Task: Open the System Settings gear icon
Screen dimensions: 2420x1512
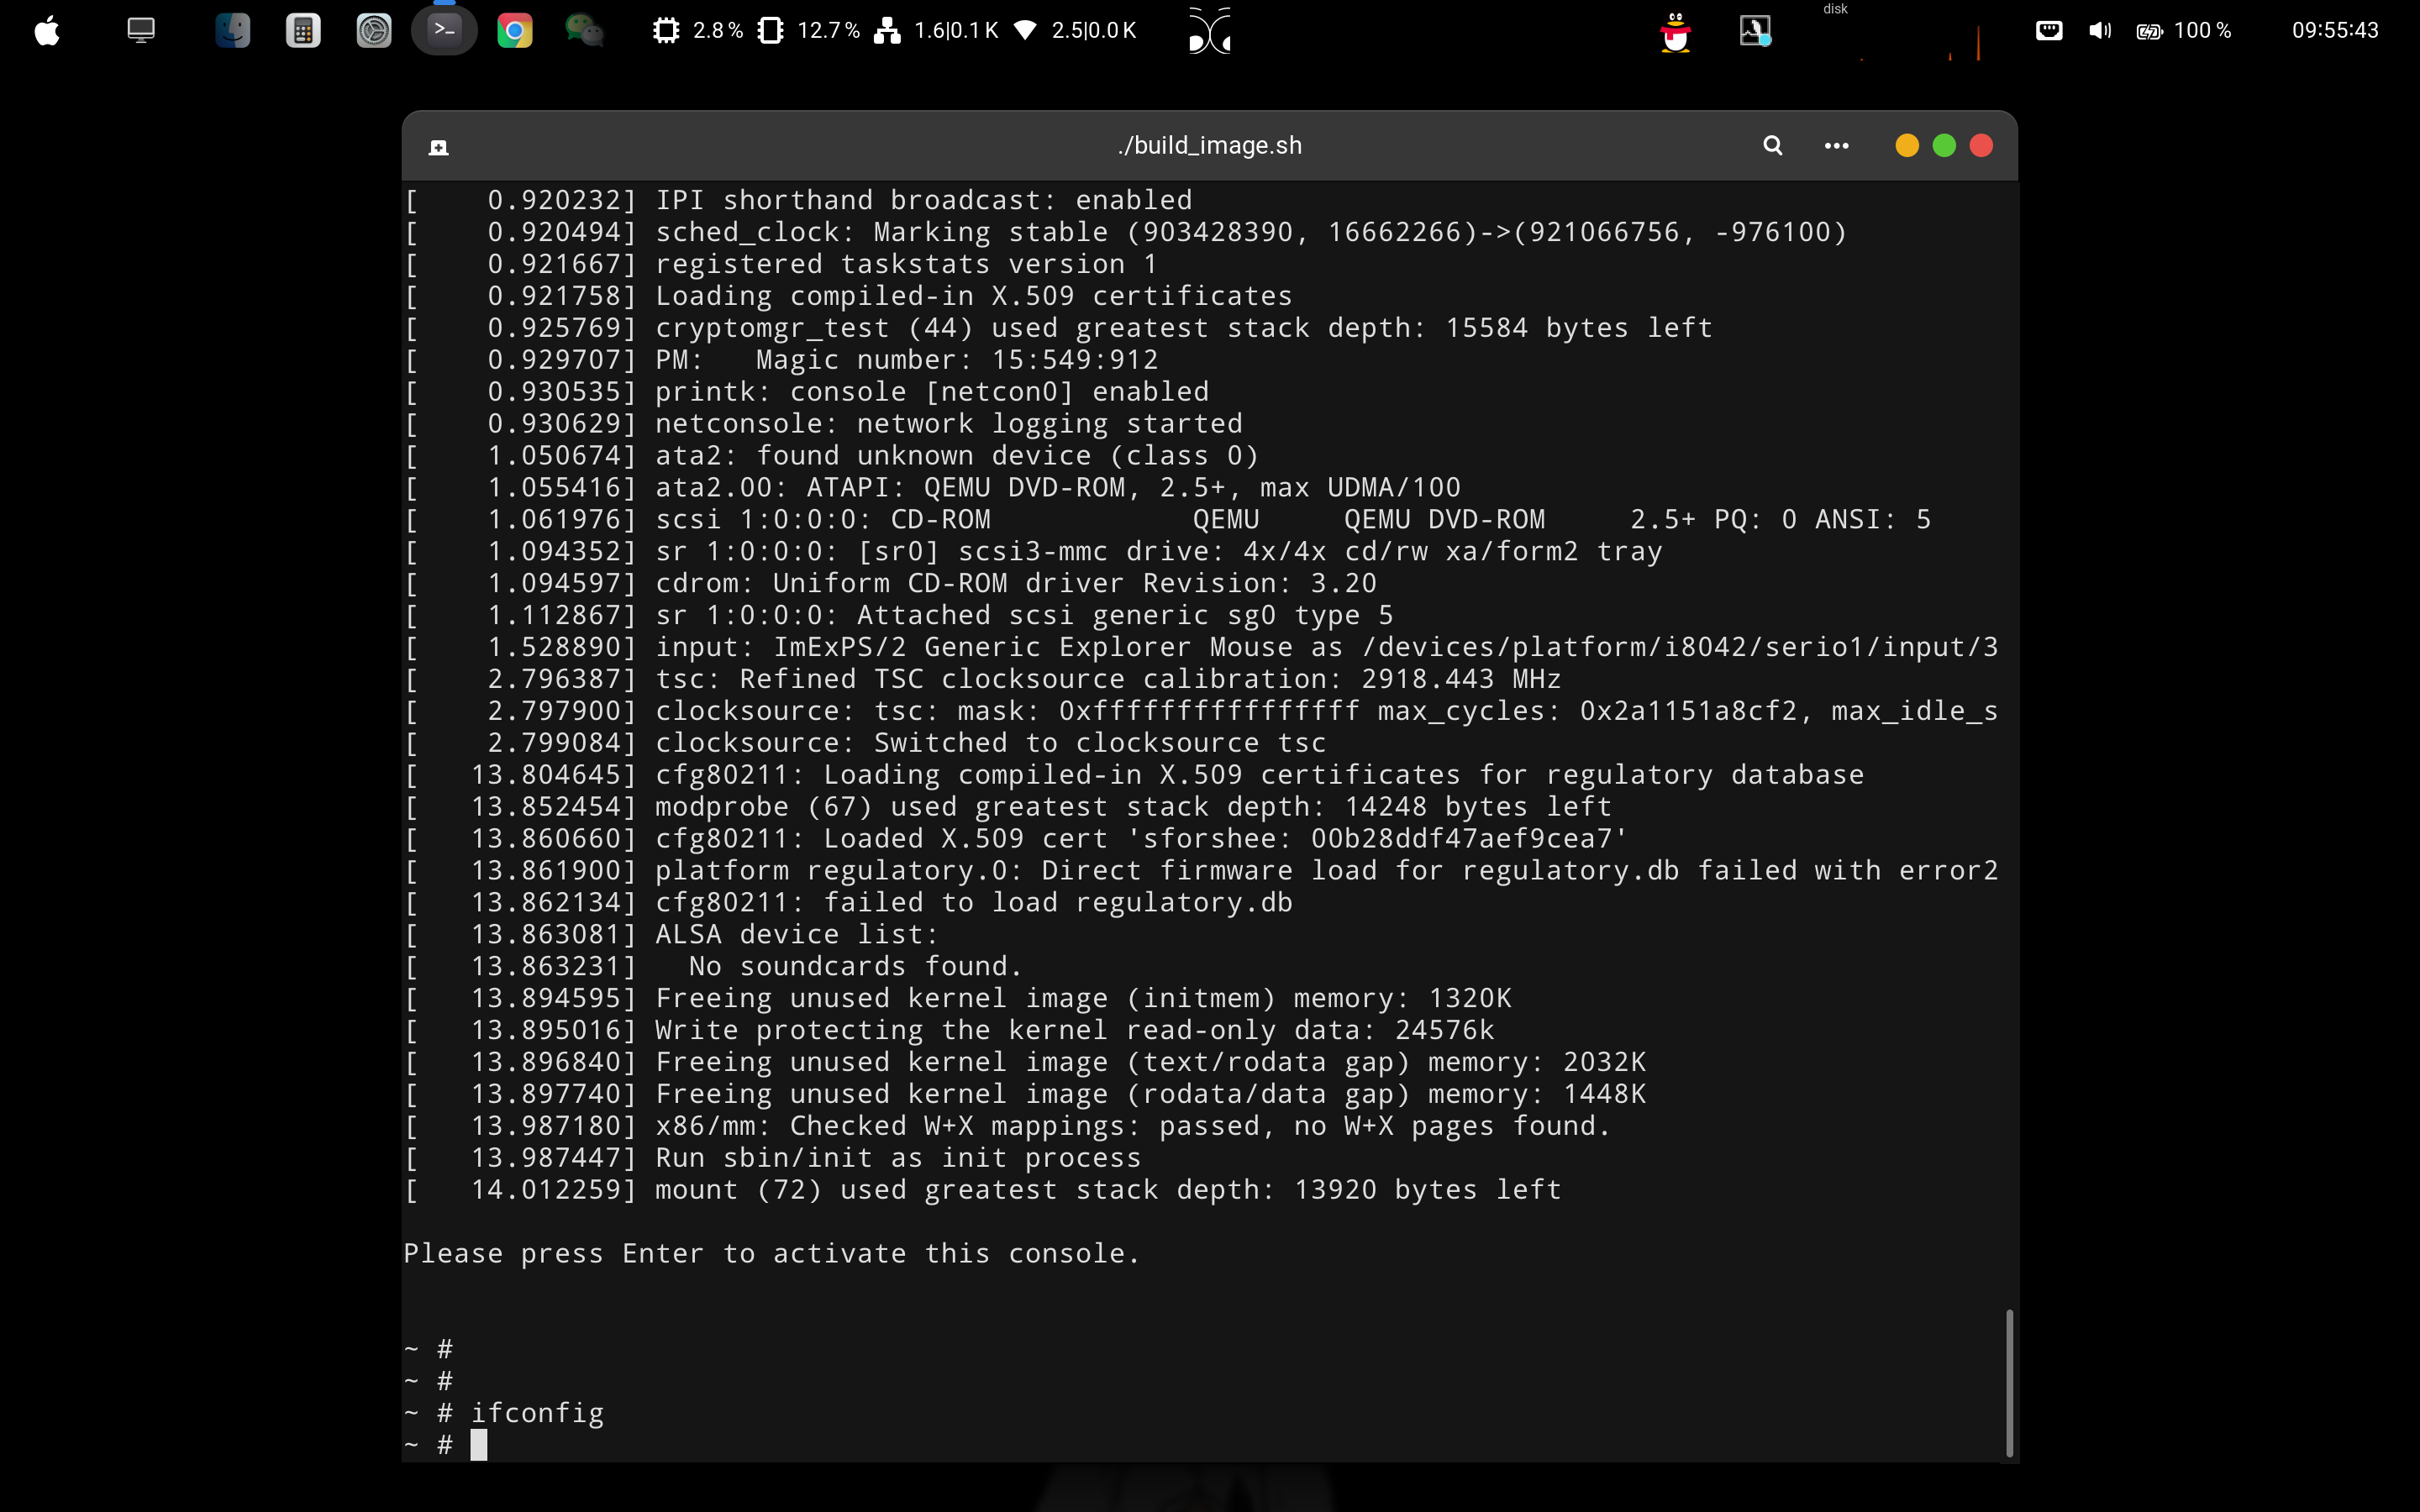Action: [x=374, y=31]
